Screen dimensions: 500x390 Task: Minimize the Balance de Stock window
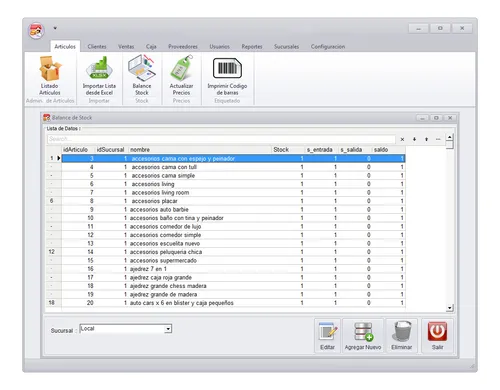[x=422, y=118]
